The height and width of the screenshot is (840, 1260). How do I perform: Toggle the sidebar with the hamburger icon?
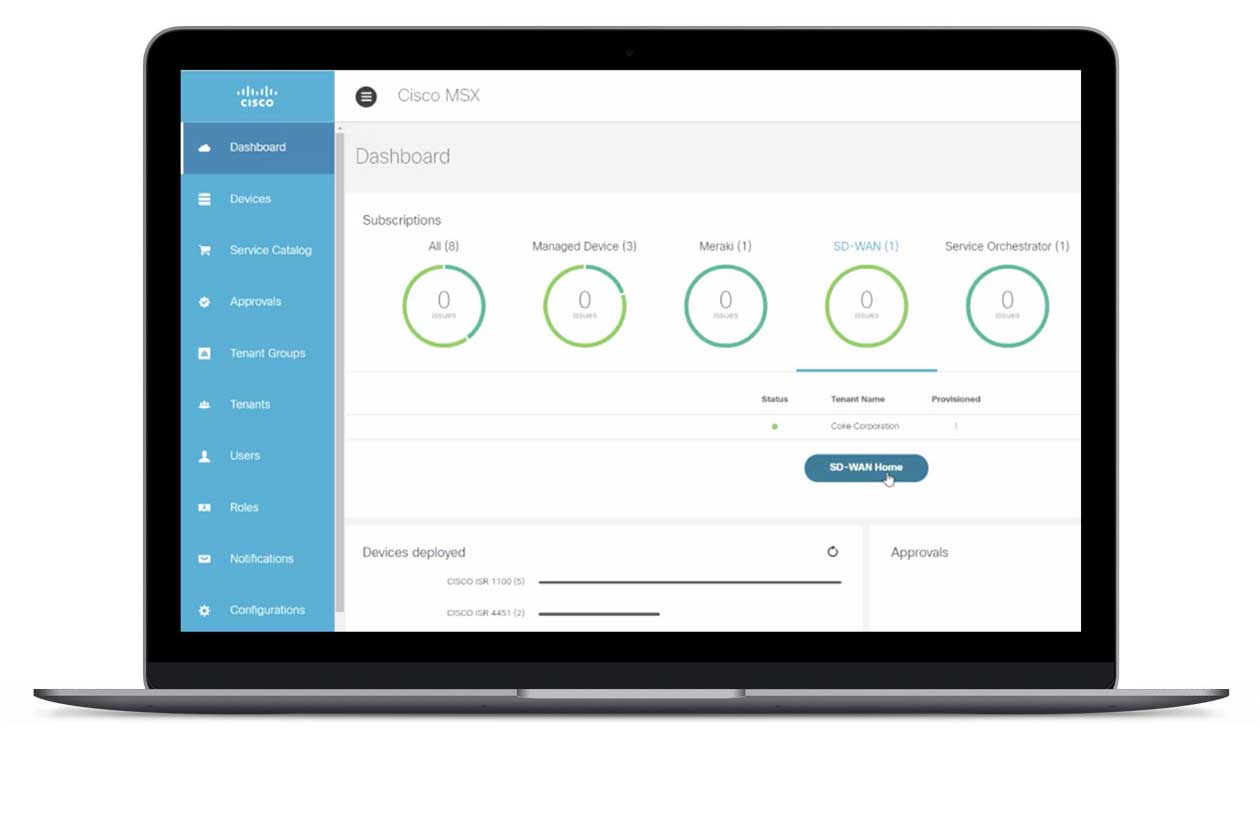tap(366, 95)
